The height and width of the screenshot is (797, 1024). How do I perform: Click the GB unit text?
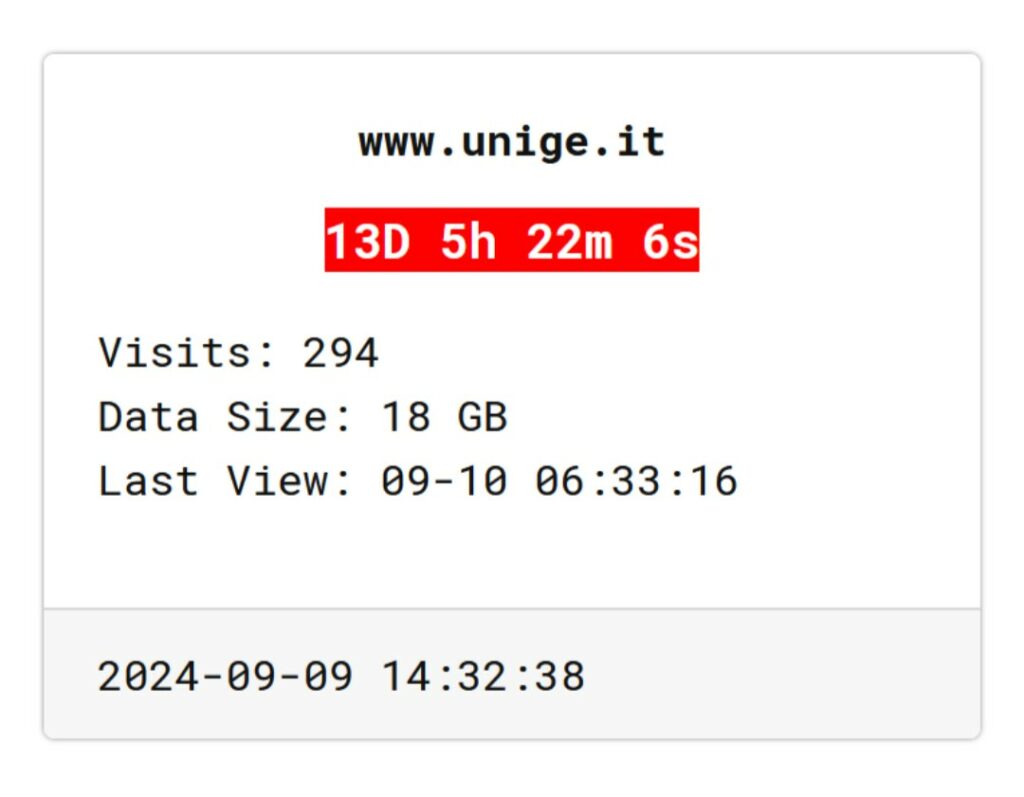(x=482, y=417)
